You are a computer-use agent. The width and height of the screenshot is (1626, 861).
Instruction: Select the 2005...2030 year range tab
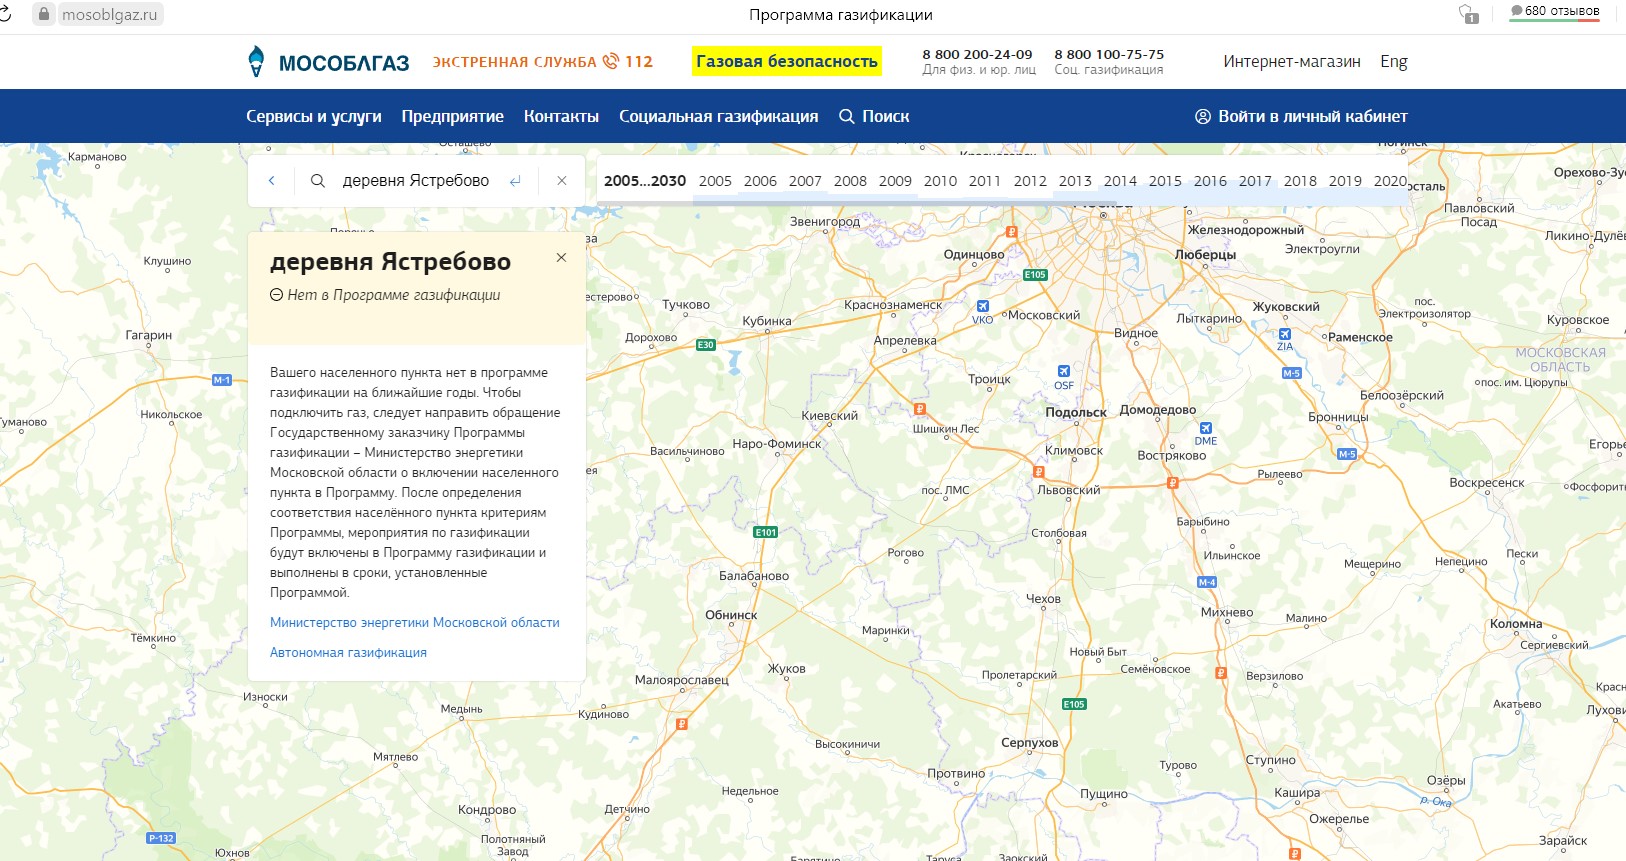pos(645,181)
